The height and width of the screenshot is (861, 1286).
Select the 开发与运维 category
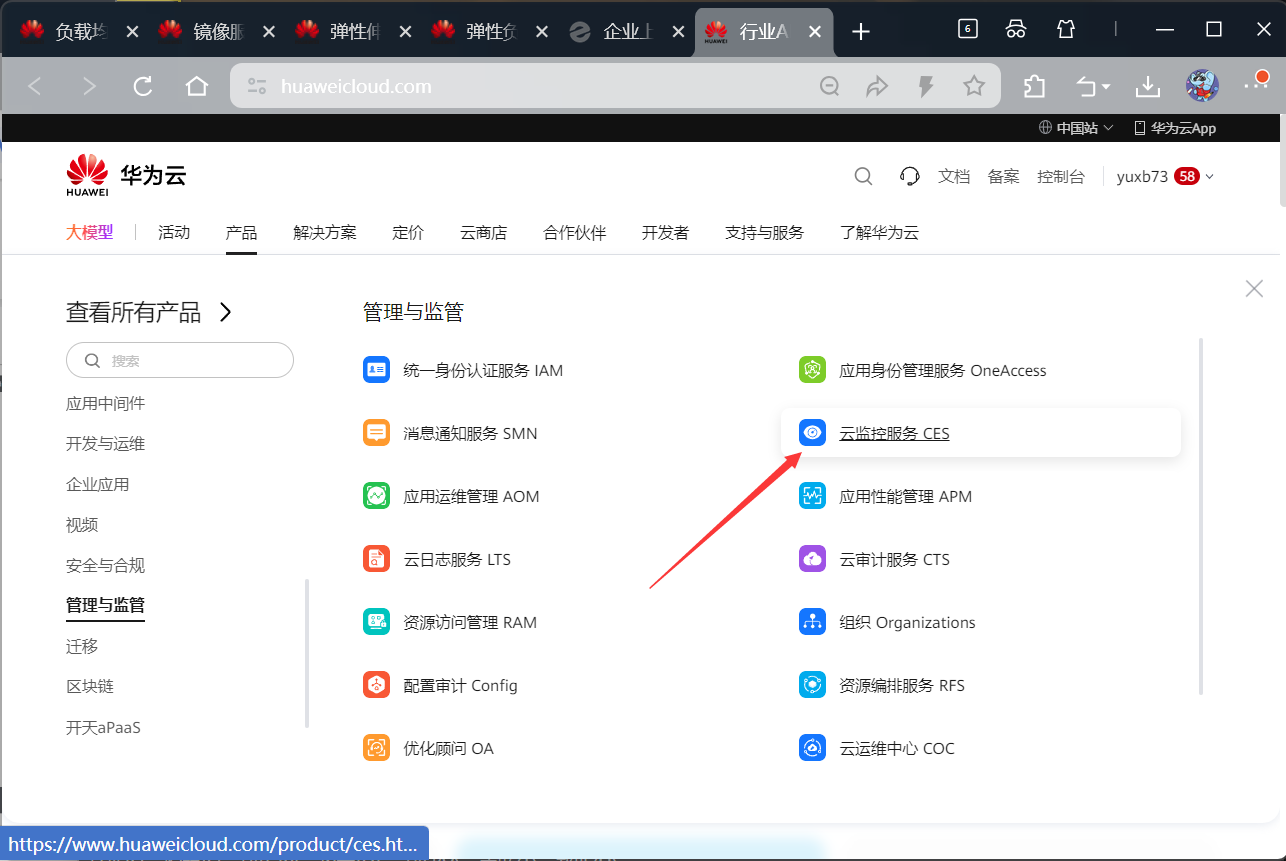(x=105, y=443)
